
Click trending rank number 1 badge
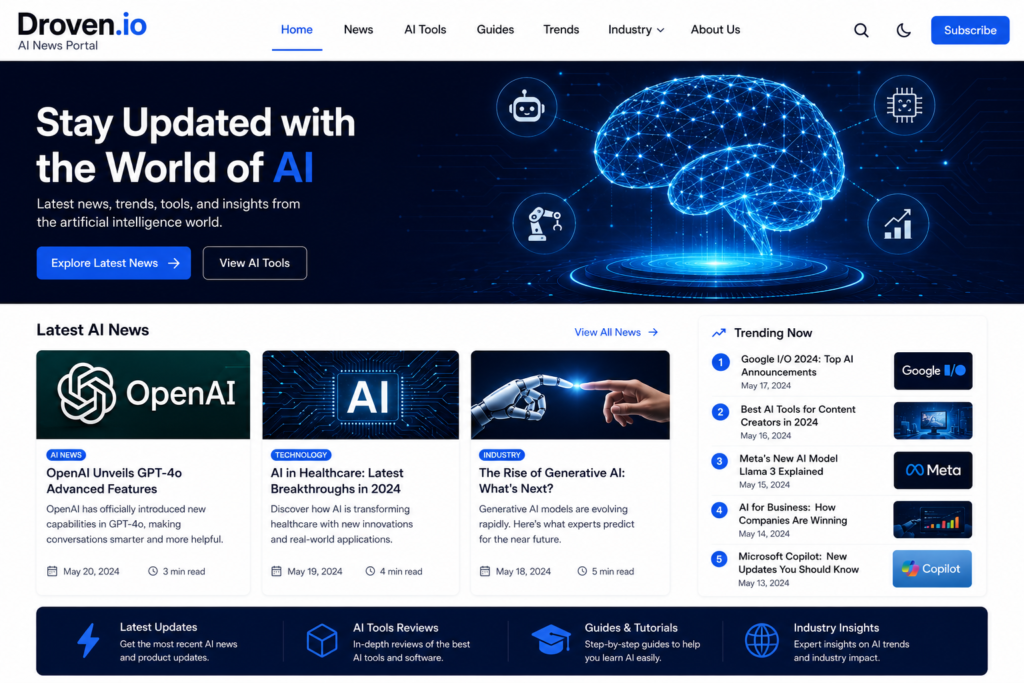720,362
